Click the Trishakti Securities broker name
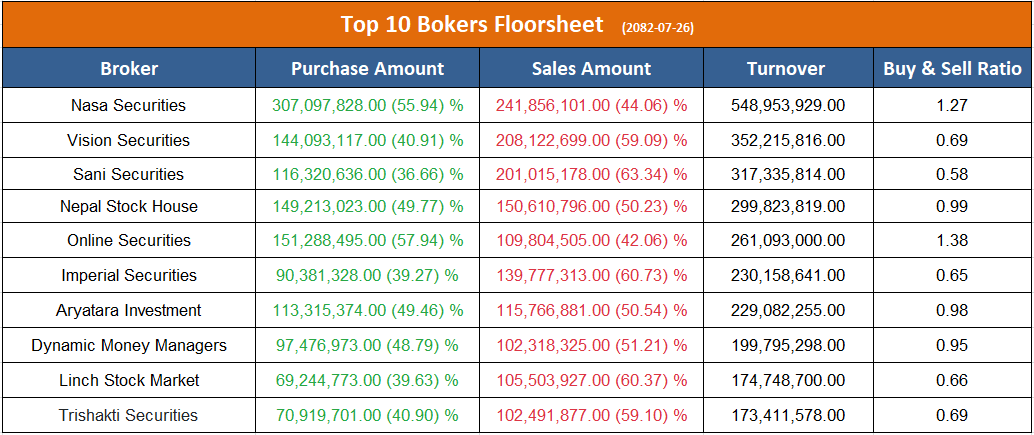Viewport: 1034px width, 435px height. click(129, 415)
